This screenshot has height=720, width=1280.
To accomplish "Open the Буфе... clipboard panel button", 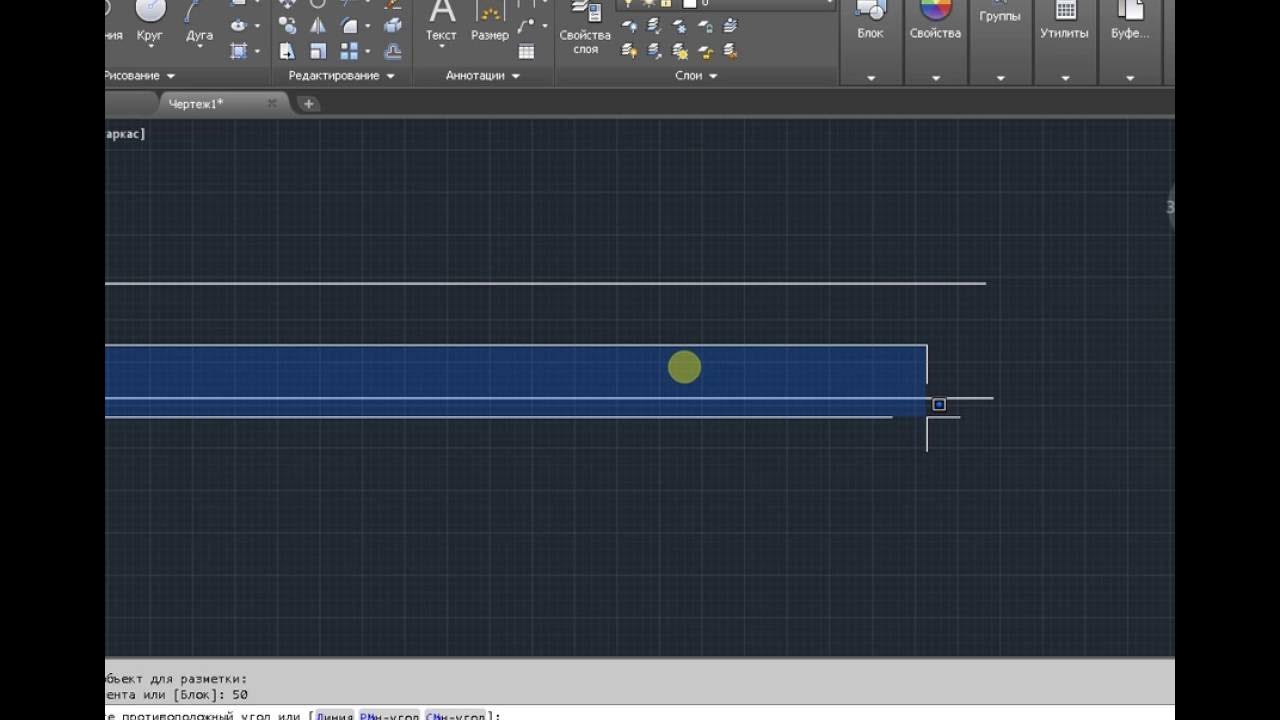I will [x=1130, y=22].
